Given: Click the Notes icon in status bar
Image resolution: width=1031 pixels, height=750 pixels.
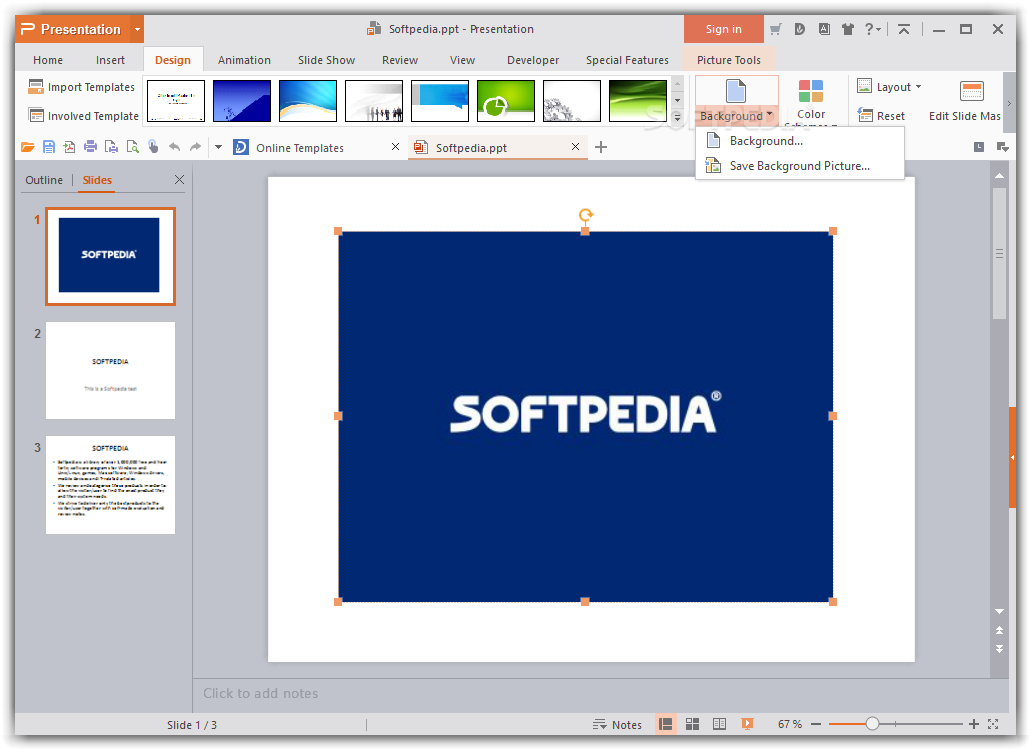Looking at the screenshot, I should click(x=599, y=724).
